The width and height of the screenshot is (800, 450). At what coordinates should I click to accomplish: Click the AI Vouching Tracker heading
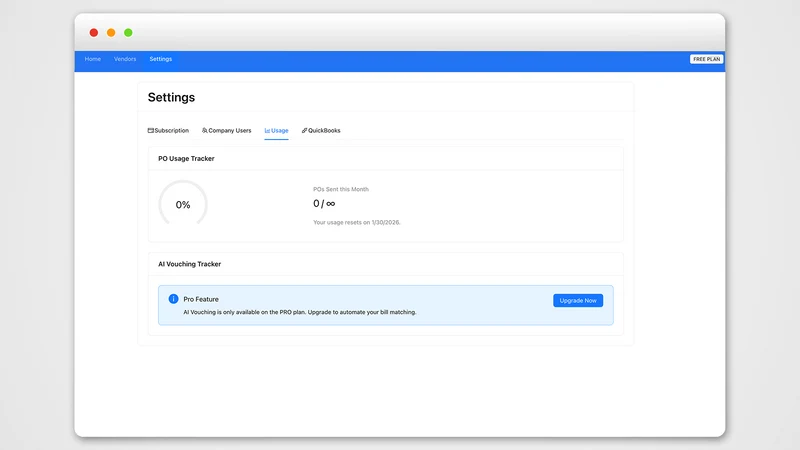(x=189, y=264)
